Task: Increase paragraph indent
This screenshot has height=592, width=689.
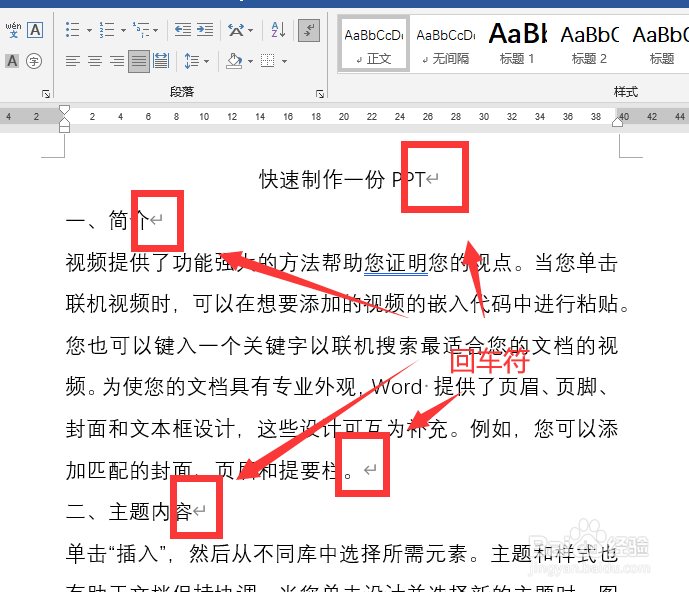Action: [x=205, y=30]
